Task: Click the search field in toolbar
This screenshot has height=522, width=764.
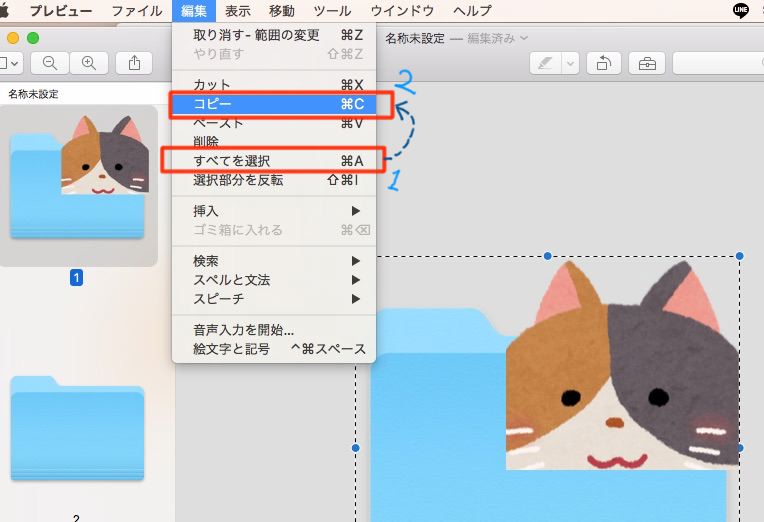Action: pyautogui.click(x=718, y=63)
